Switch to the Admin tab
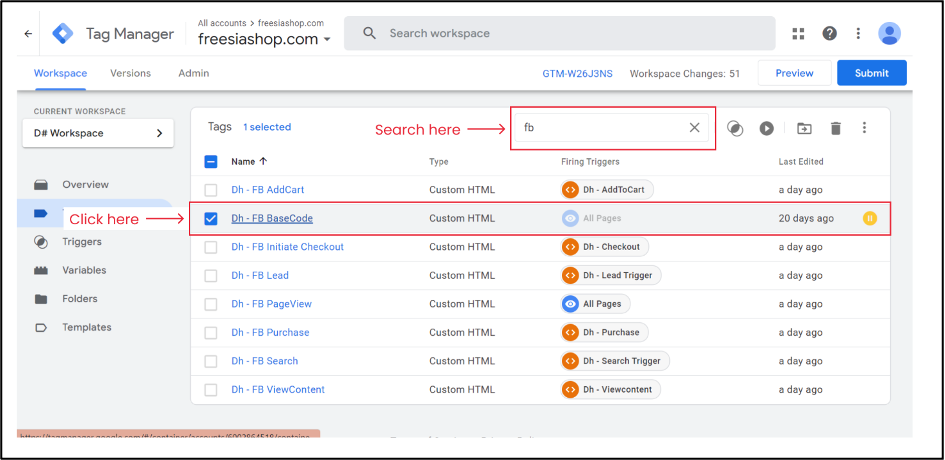 (193, 74)
